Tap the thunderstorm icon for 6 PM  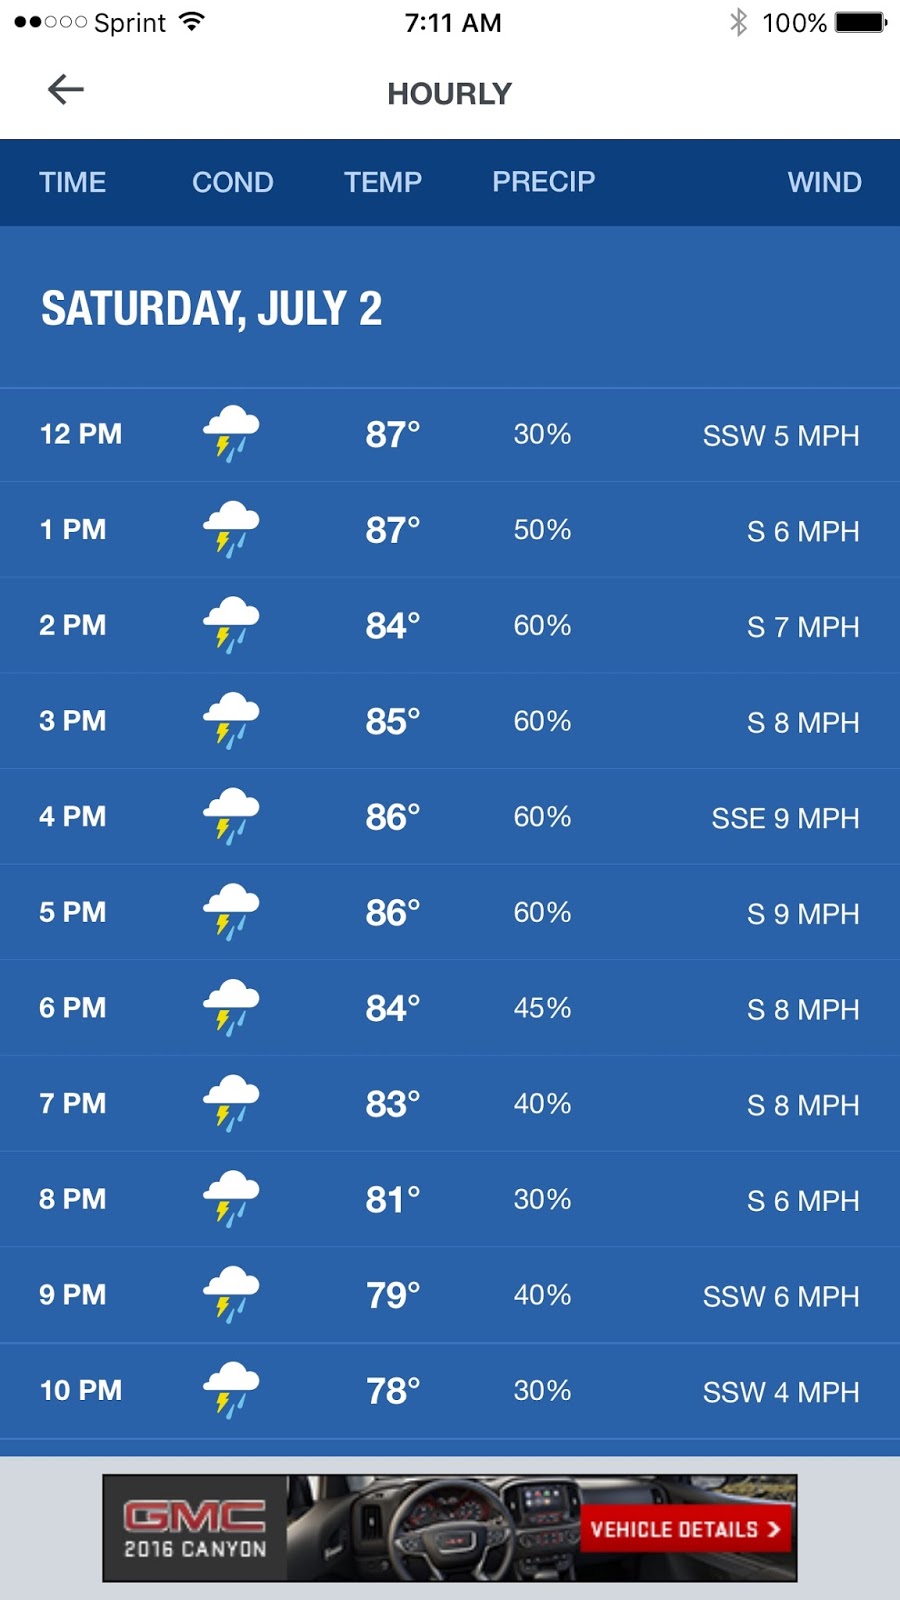click(x=231, y=1008)
